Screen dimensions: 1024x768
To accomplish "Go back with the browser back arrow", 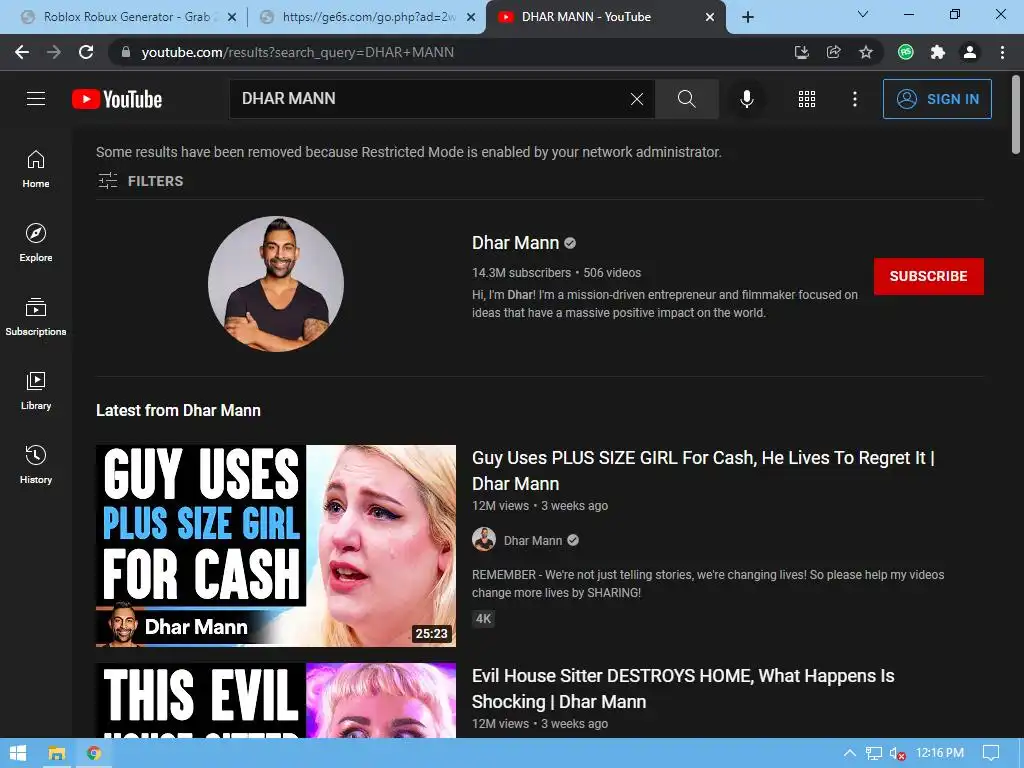I will (22, 52).
